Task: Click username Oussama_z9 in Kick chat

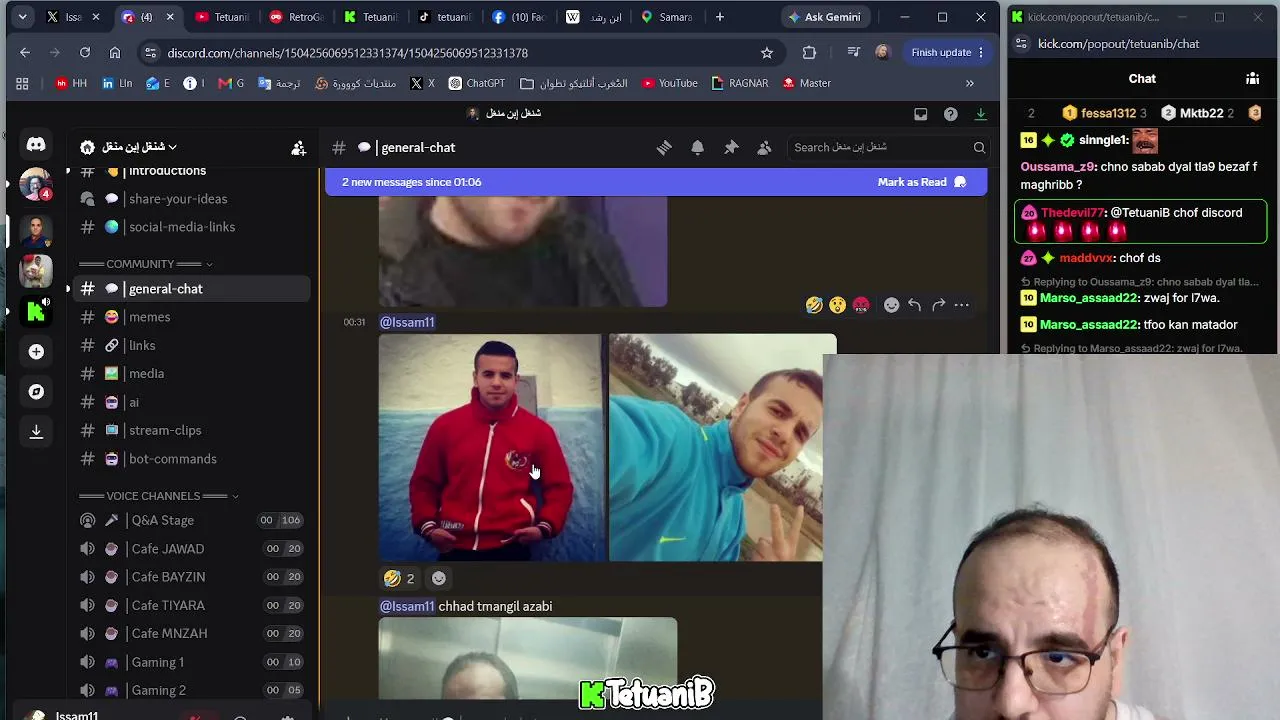Action: [x=1058, y=167]
